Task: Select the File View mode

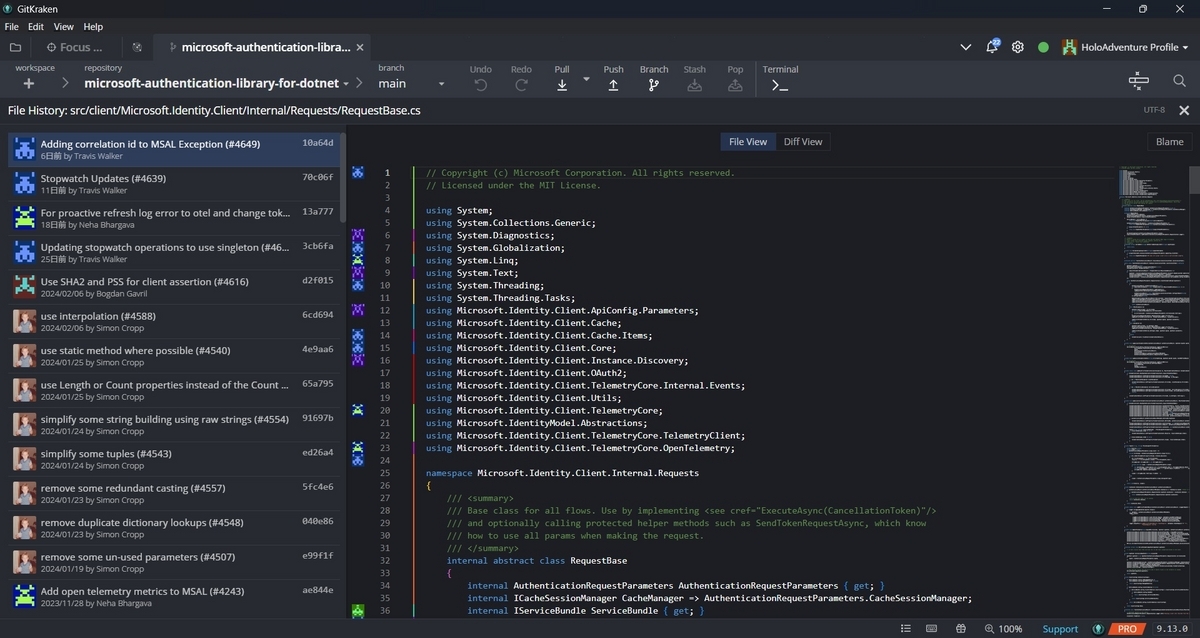Action: tap(748, 142)
